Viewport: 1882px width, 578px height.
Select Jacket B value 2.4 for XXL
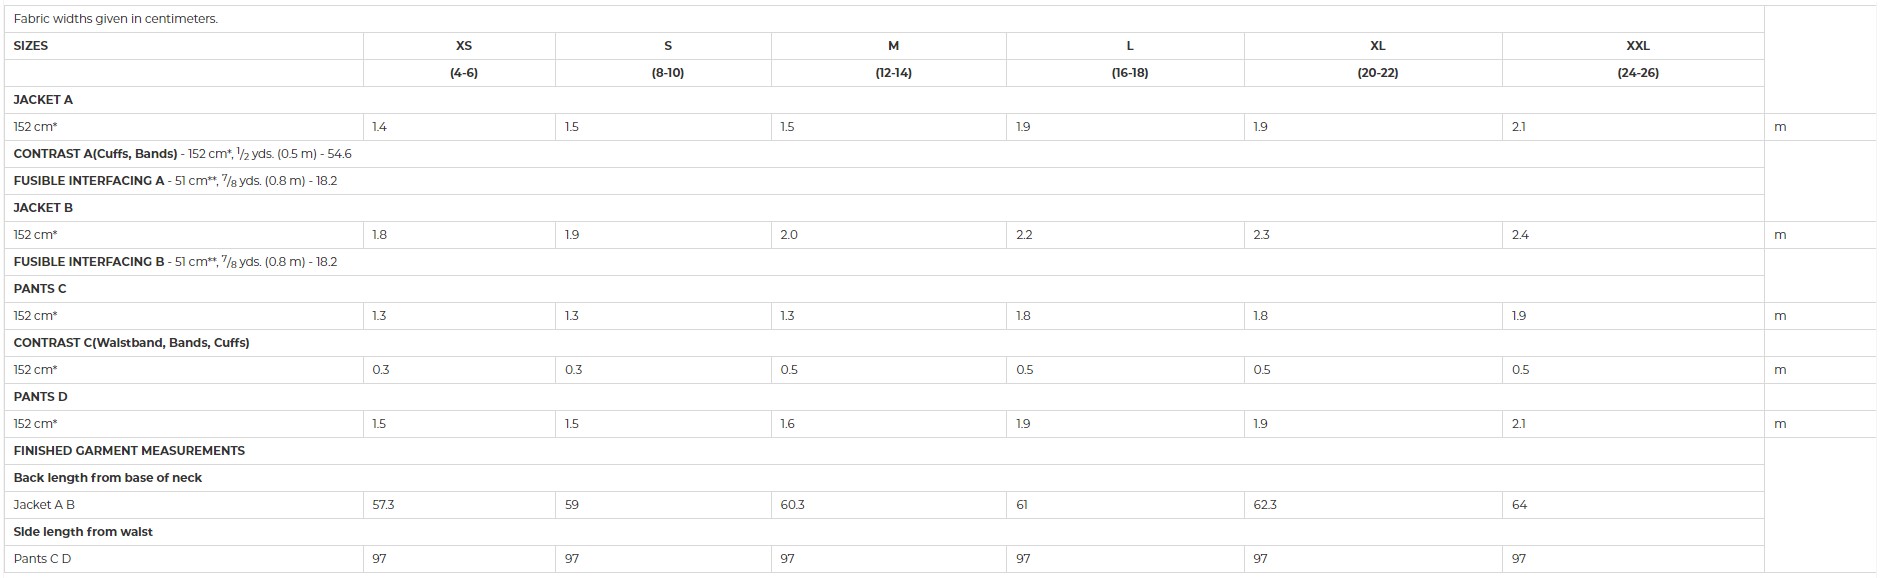click(1520, 235)
